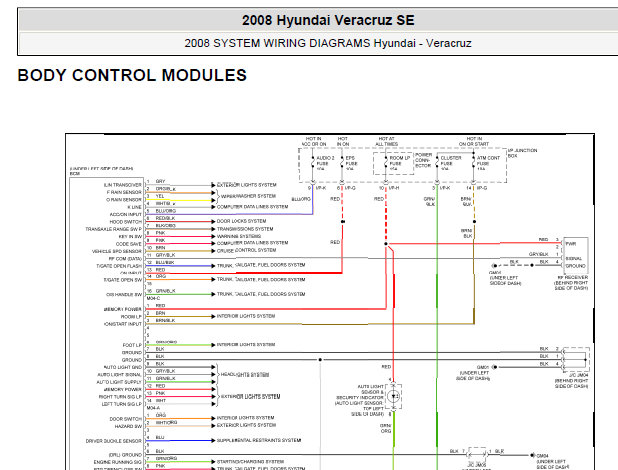The image size is (618, 470).
Task: Click the "WIPER/WASHER SYSTEM" label
Action: click(x=248, y=196)
